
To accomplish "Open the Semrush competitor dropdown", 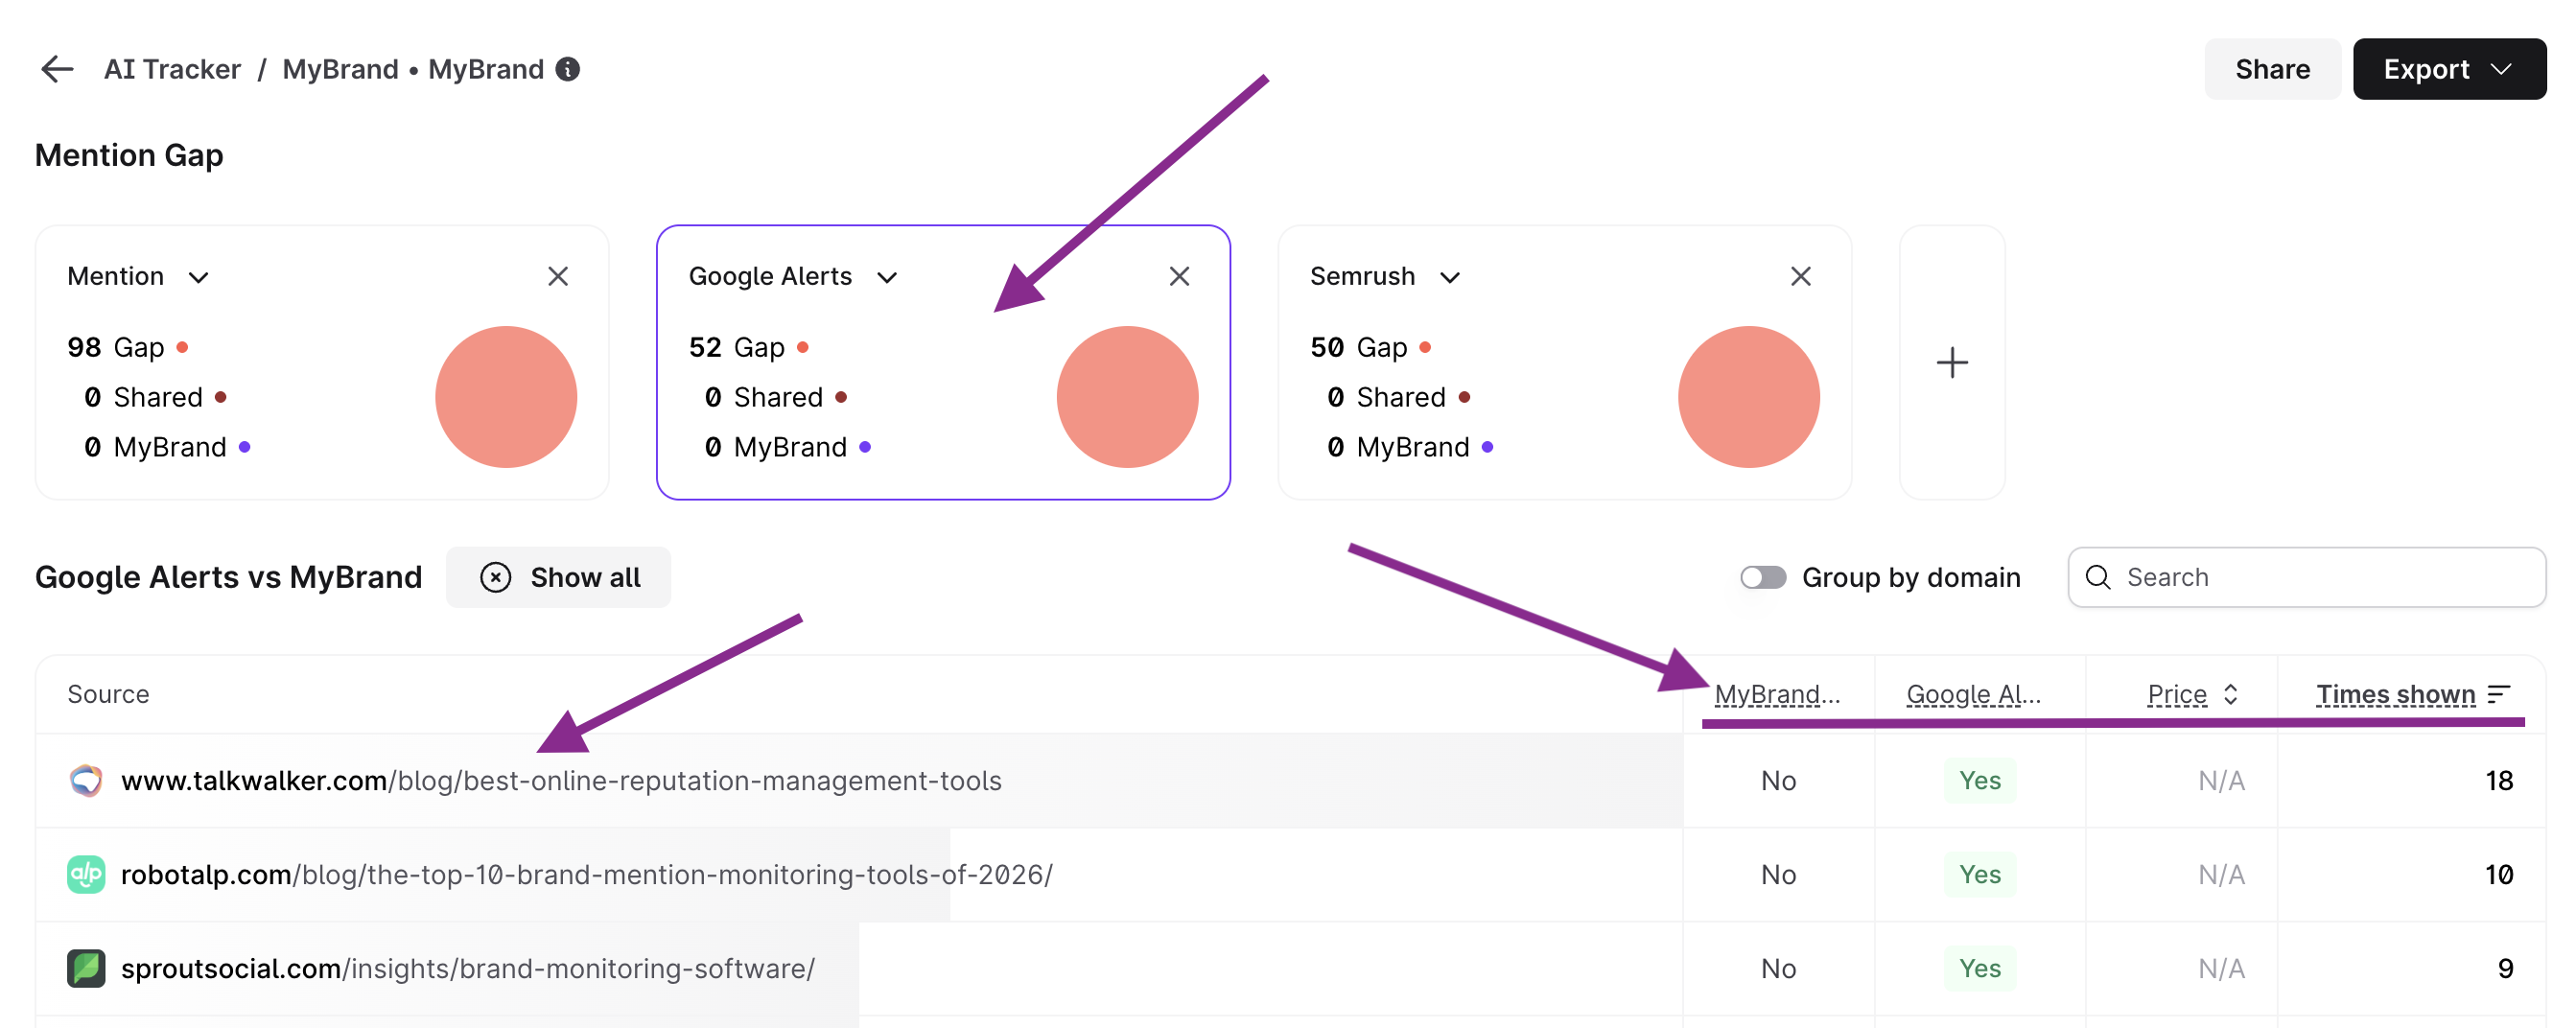I will pos(1449,277).
